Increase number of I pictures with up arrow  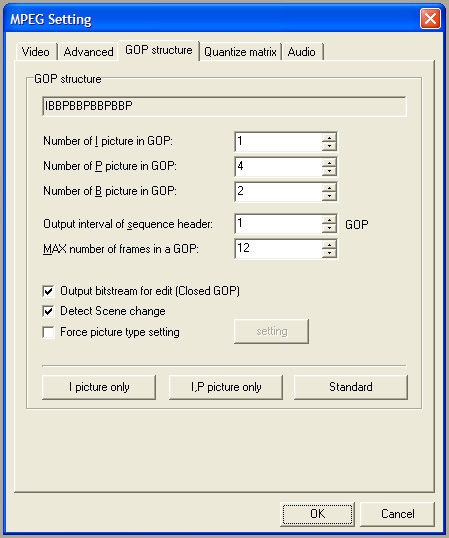click(x=329, y=137)
